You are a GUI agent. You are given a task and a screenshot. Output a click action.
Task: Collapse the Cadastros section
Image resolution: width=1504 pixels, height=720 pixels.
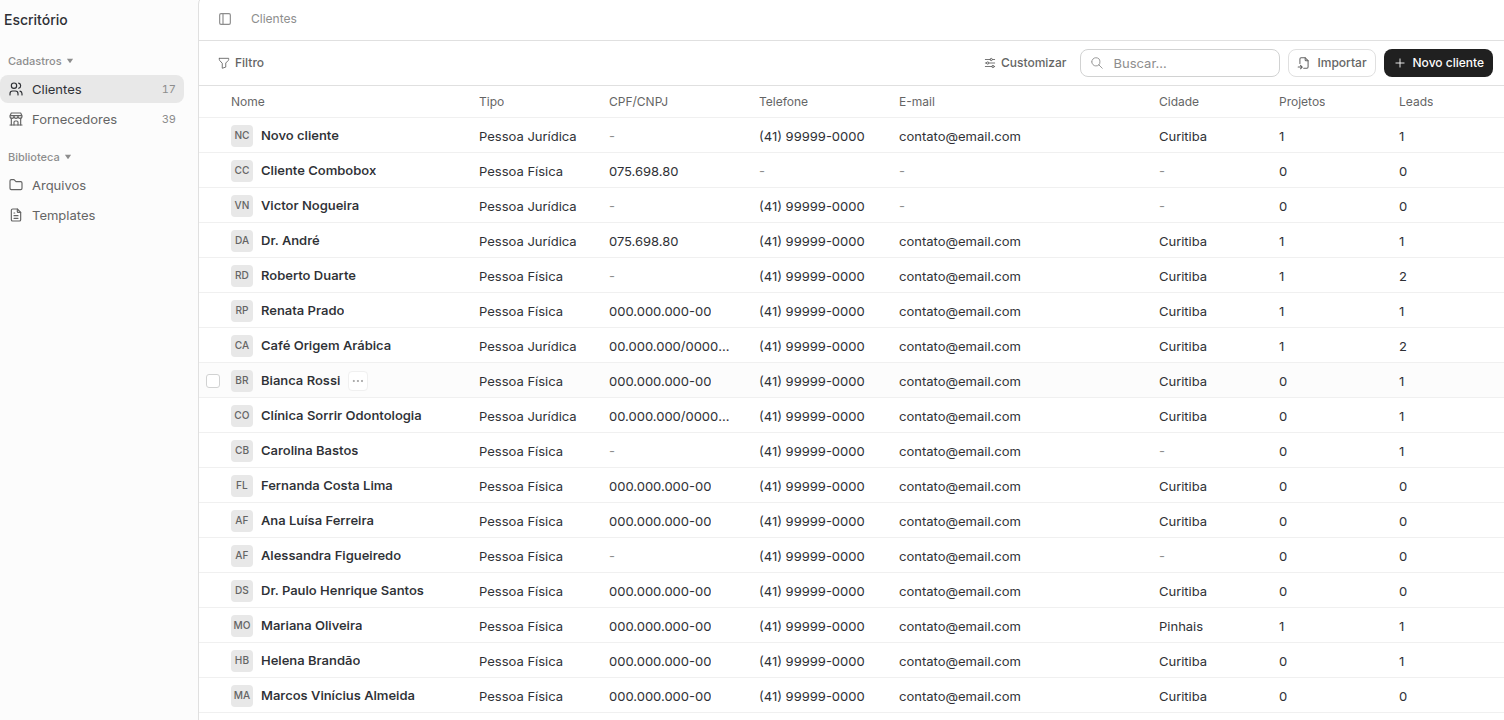[41, 61]
